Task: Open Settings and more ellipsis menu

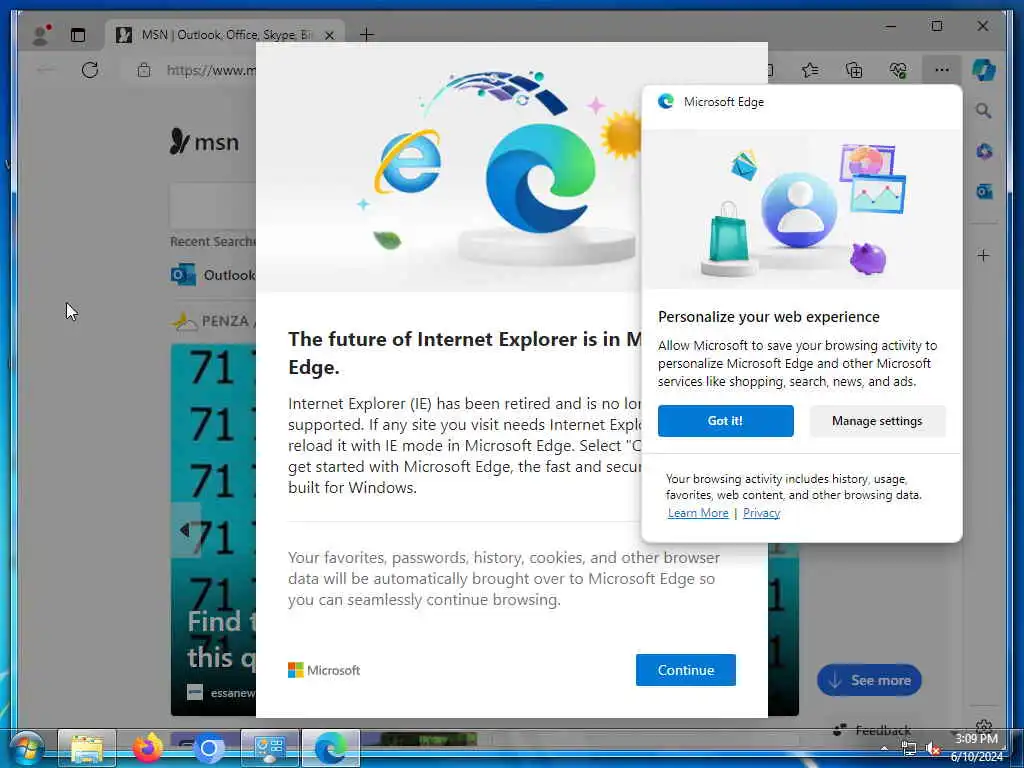Action: pyautogui.click(x=941, y=70)
